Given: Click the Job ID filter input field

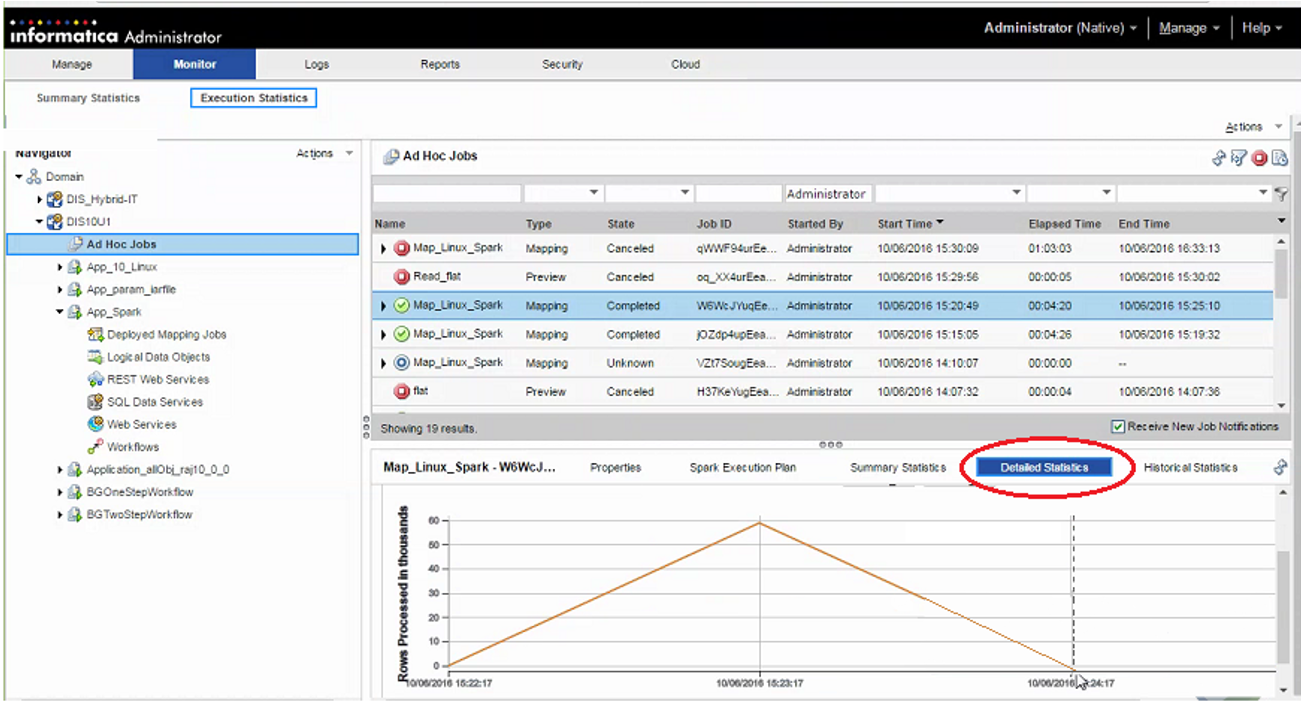Looking at the screenshot, I should pos(738,193).
